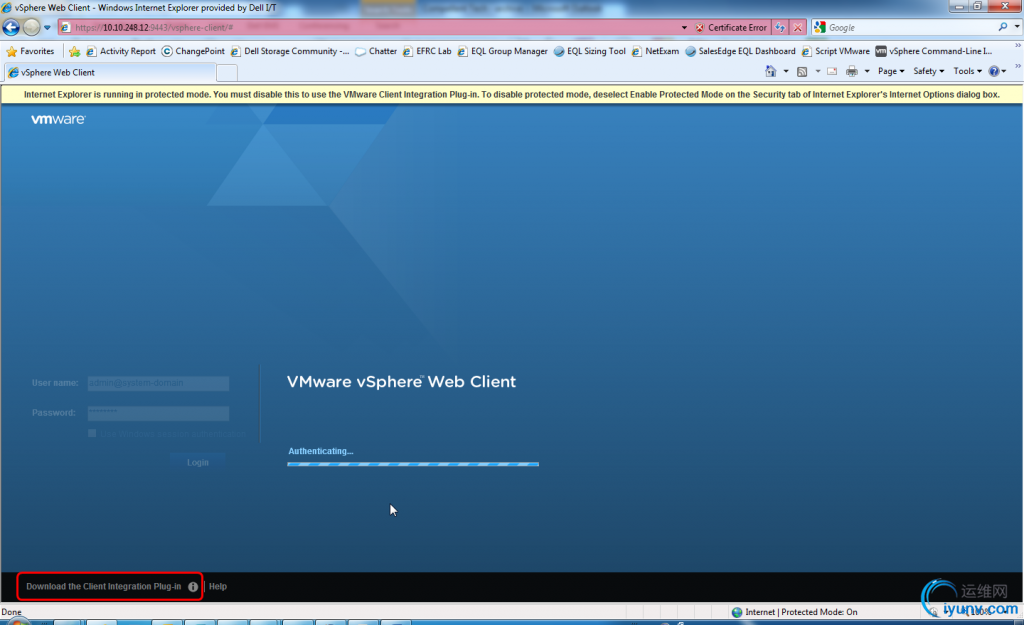This screenshot has width=1024, height=625.
Task: Open the EQL Sizing Tool favorite
Action: [590, 51]
